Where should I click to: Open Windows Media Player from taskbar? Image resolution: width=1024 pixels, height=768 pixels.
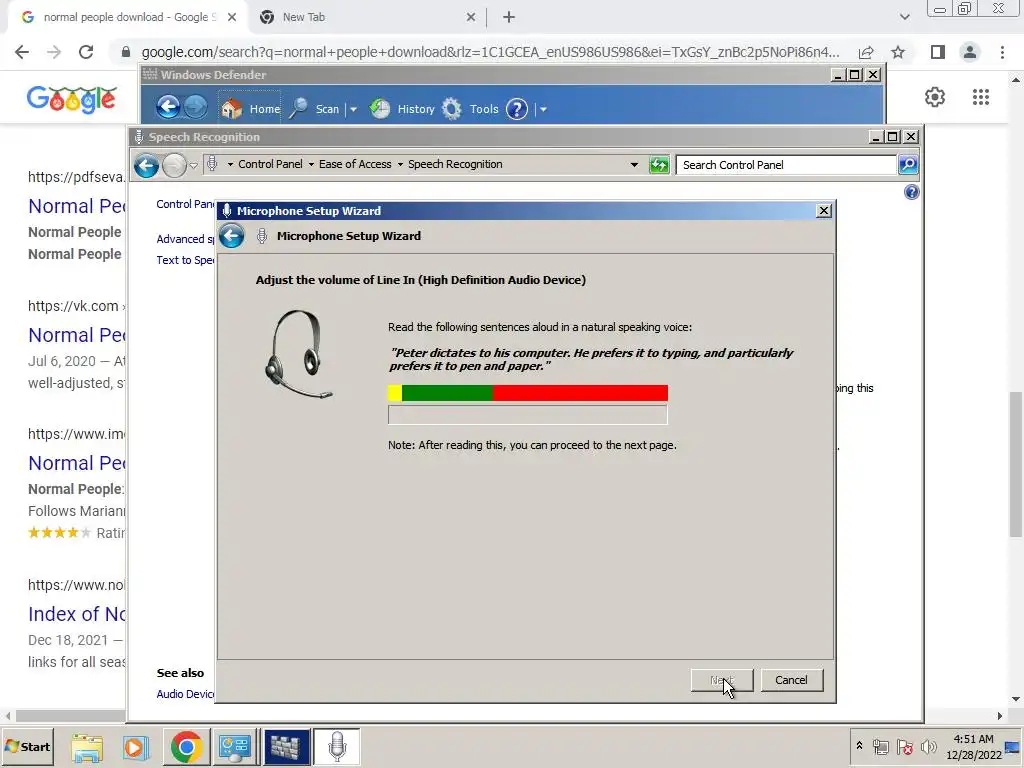point(136,747)
